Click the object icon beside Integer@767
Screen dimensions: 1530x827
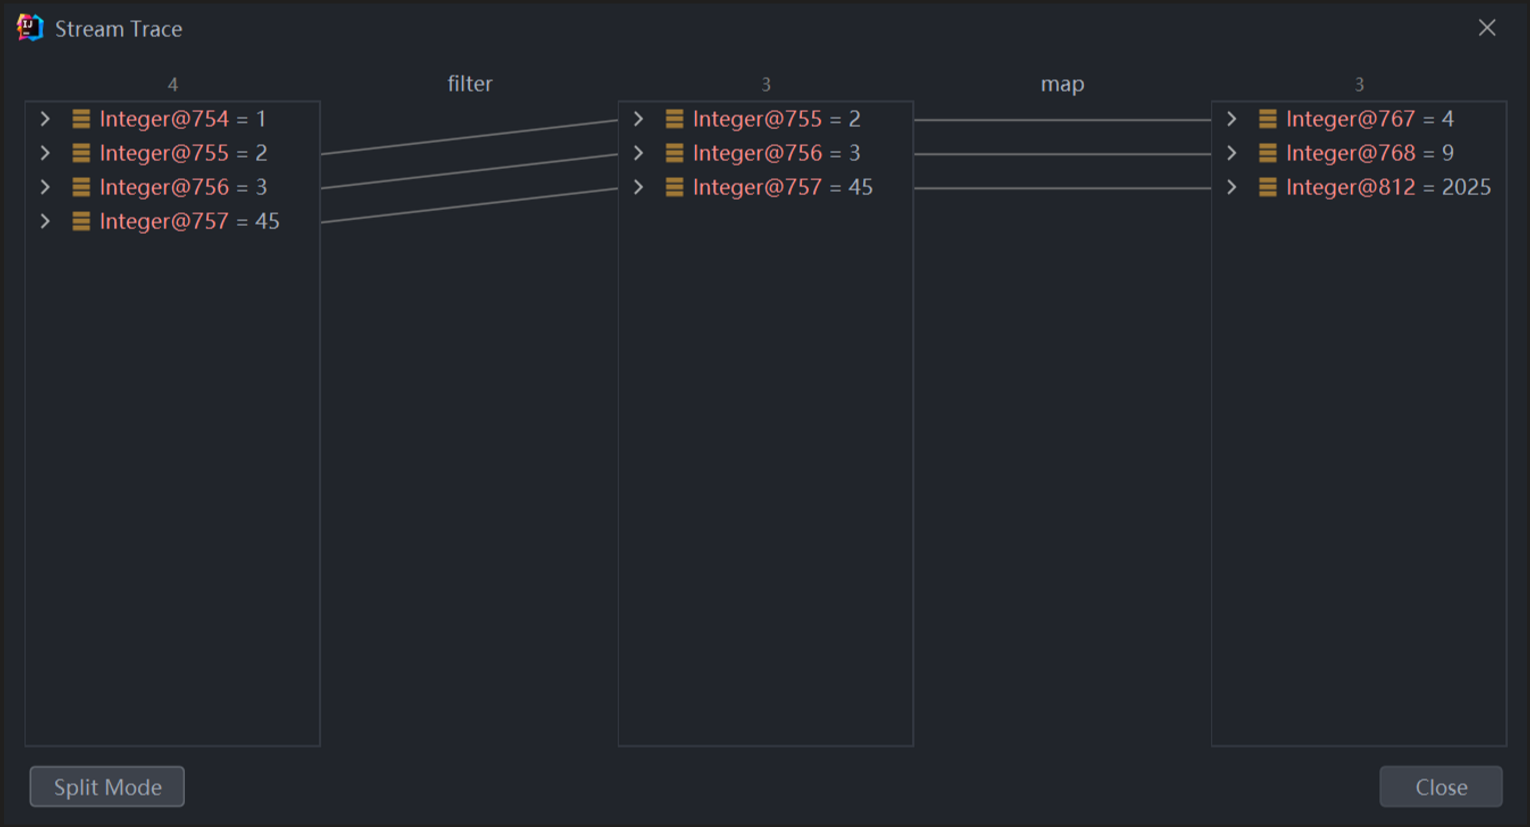click(1267, 119)
